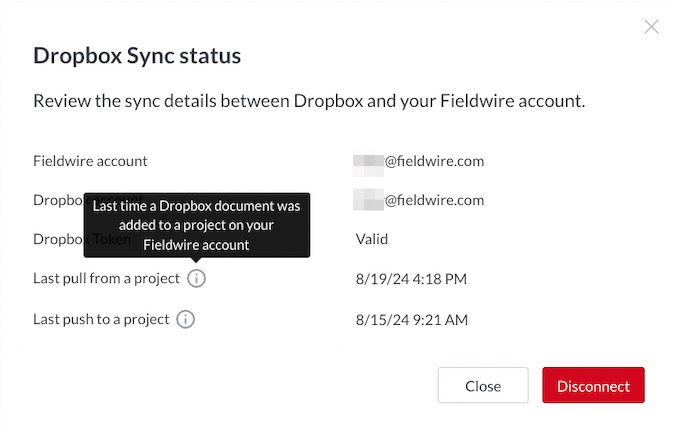Click the Fieldwire account label
673x432 pixels.
[x=90, y=161]
